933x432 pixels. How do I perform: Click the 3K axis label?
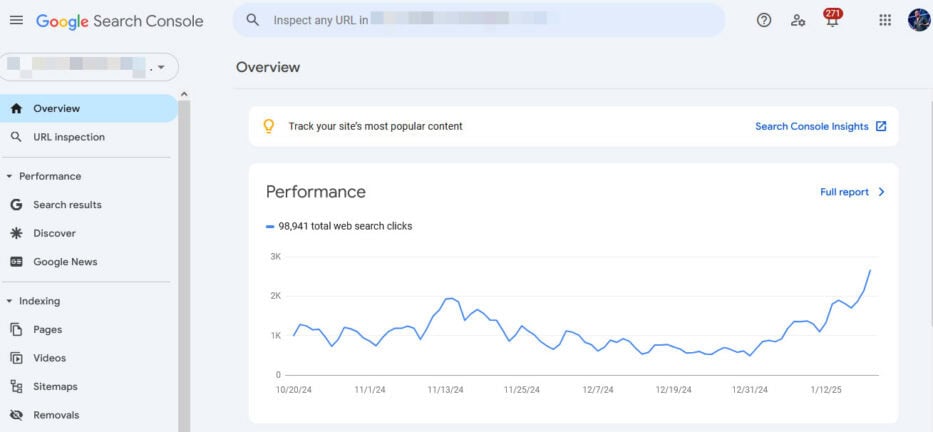[275, 256]
